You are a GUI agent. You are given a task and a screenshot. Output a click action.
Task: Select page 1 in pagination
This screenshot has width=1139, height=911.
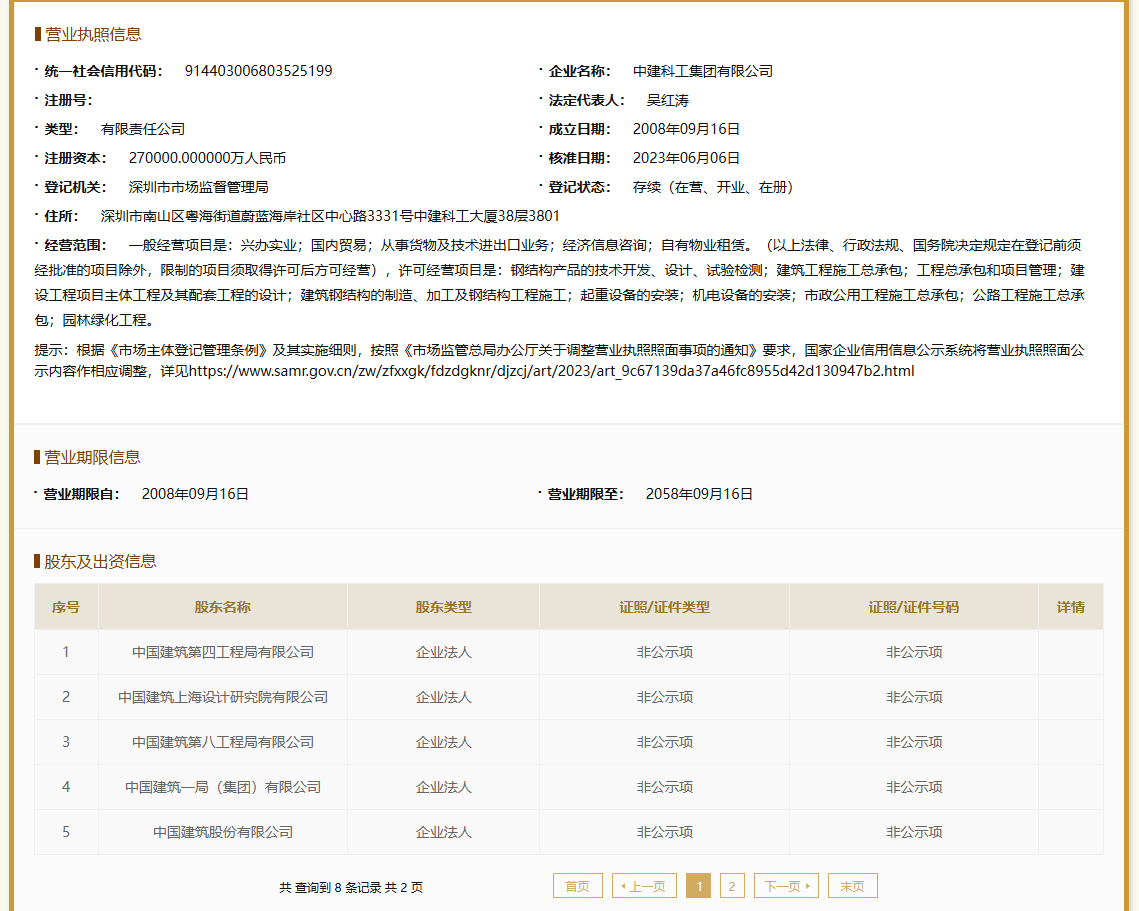pos(699,886)
